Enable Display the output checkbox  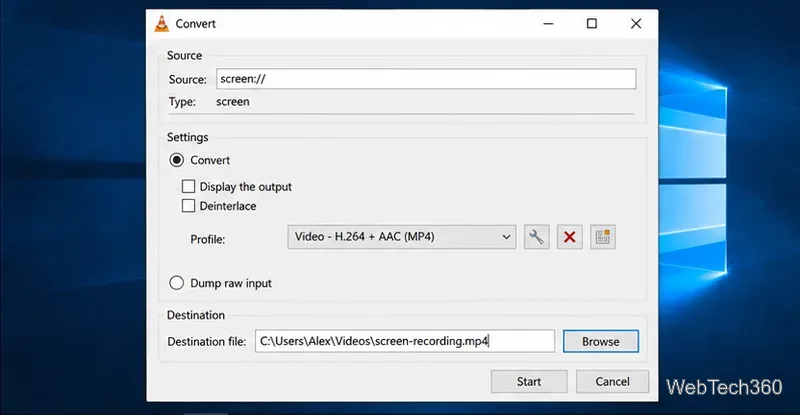[188, 186]
